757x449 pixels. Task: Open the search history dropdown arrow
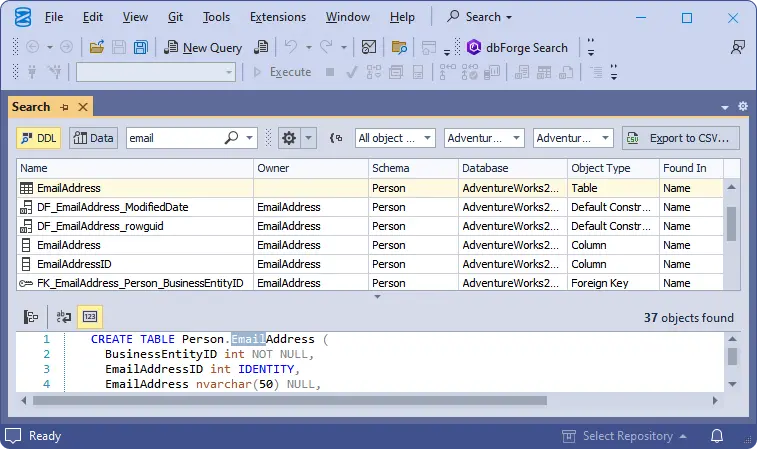250,138
